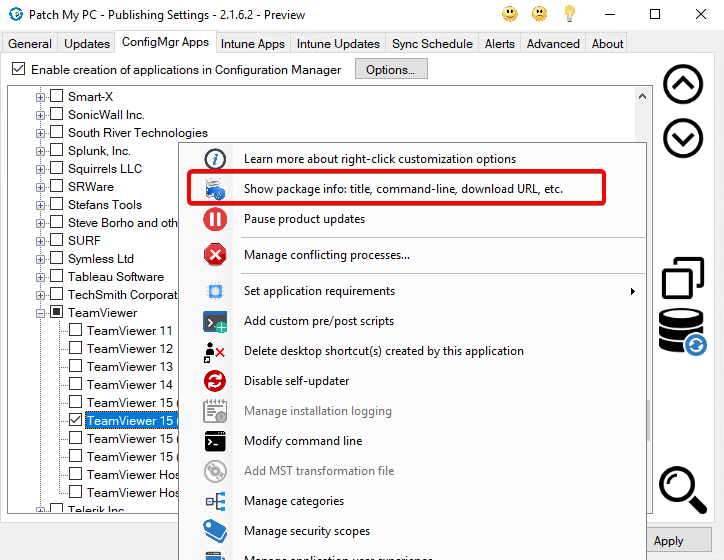Toggle the TeamViewer parent vendor checkbox
Viewport: 724px width, 560px height.
click(56, 312)
